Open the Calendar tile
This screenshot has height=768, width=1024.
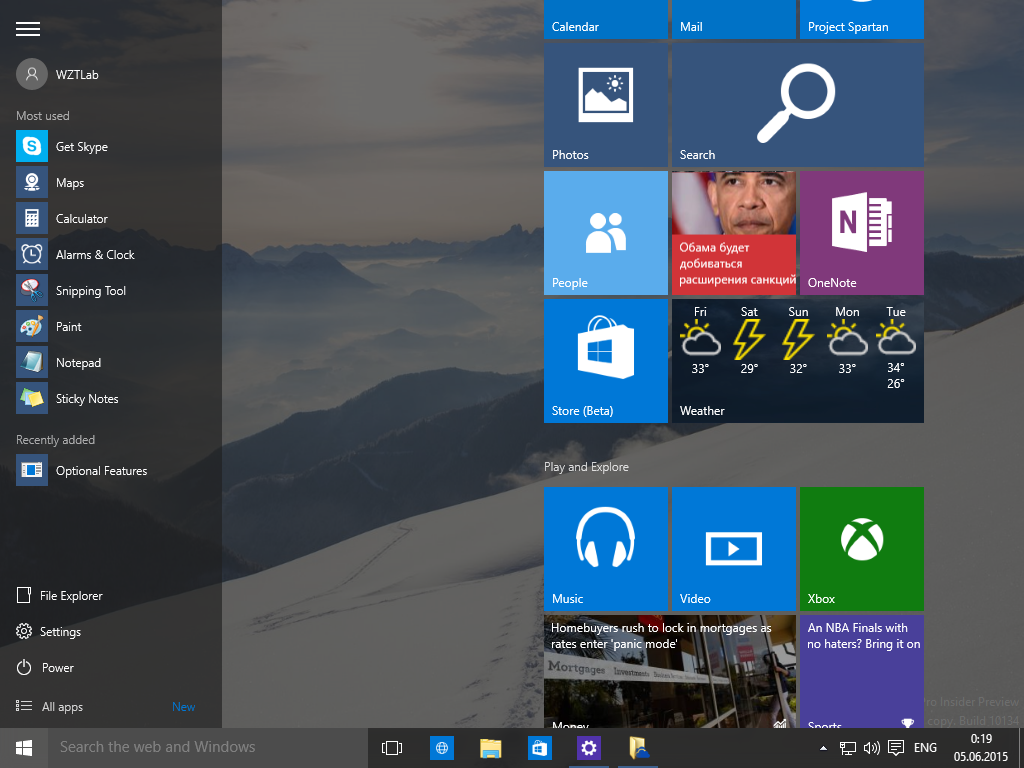606,20
